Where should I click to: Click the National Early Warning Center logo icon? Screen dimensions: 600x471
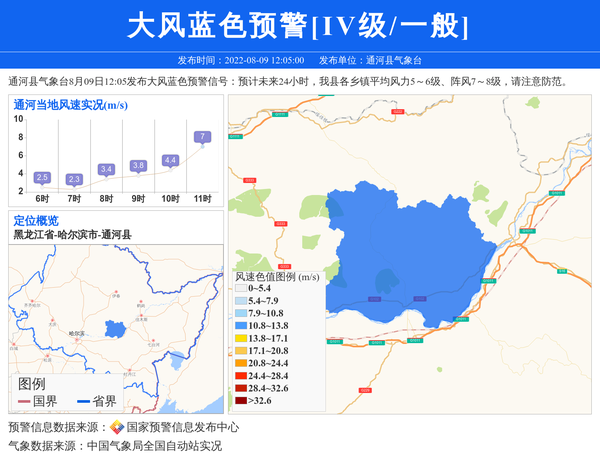[117, 428]
